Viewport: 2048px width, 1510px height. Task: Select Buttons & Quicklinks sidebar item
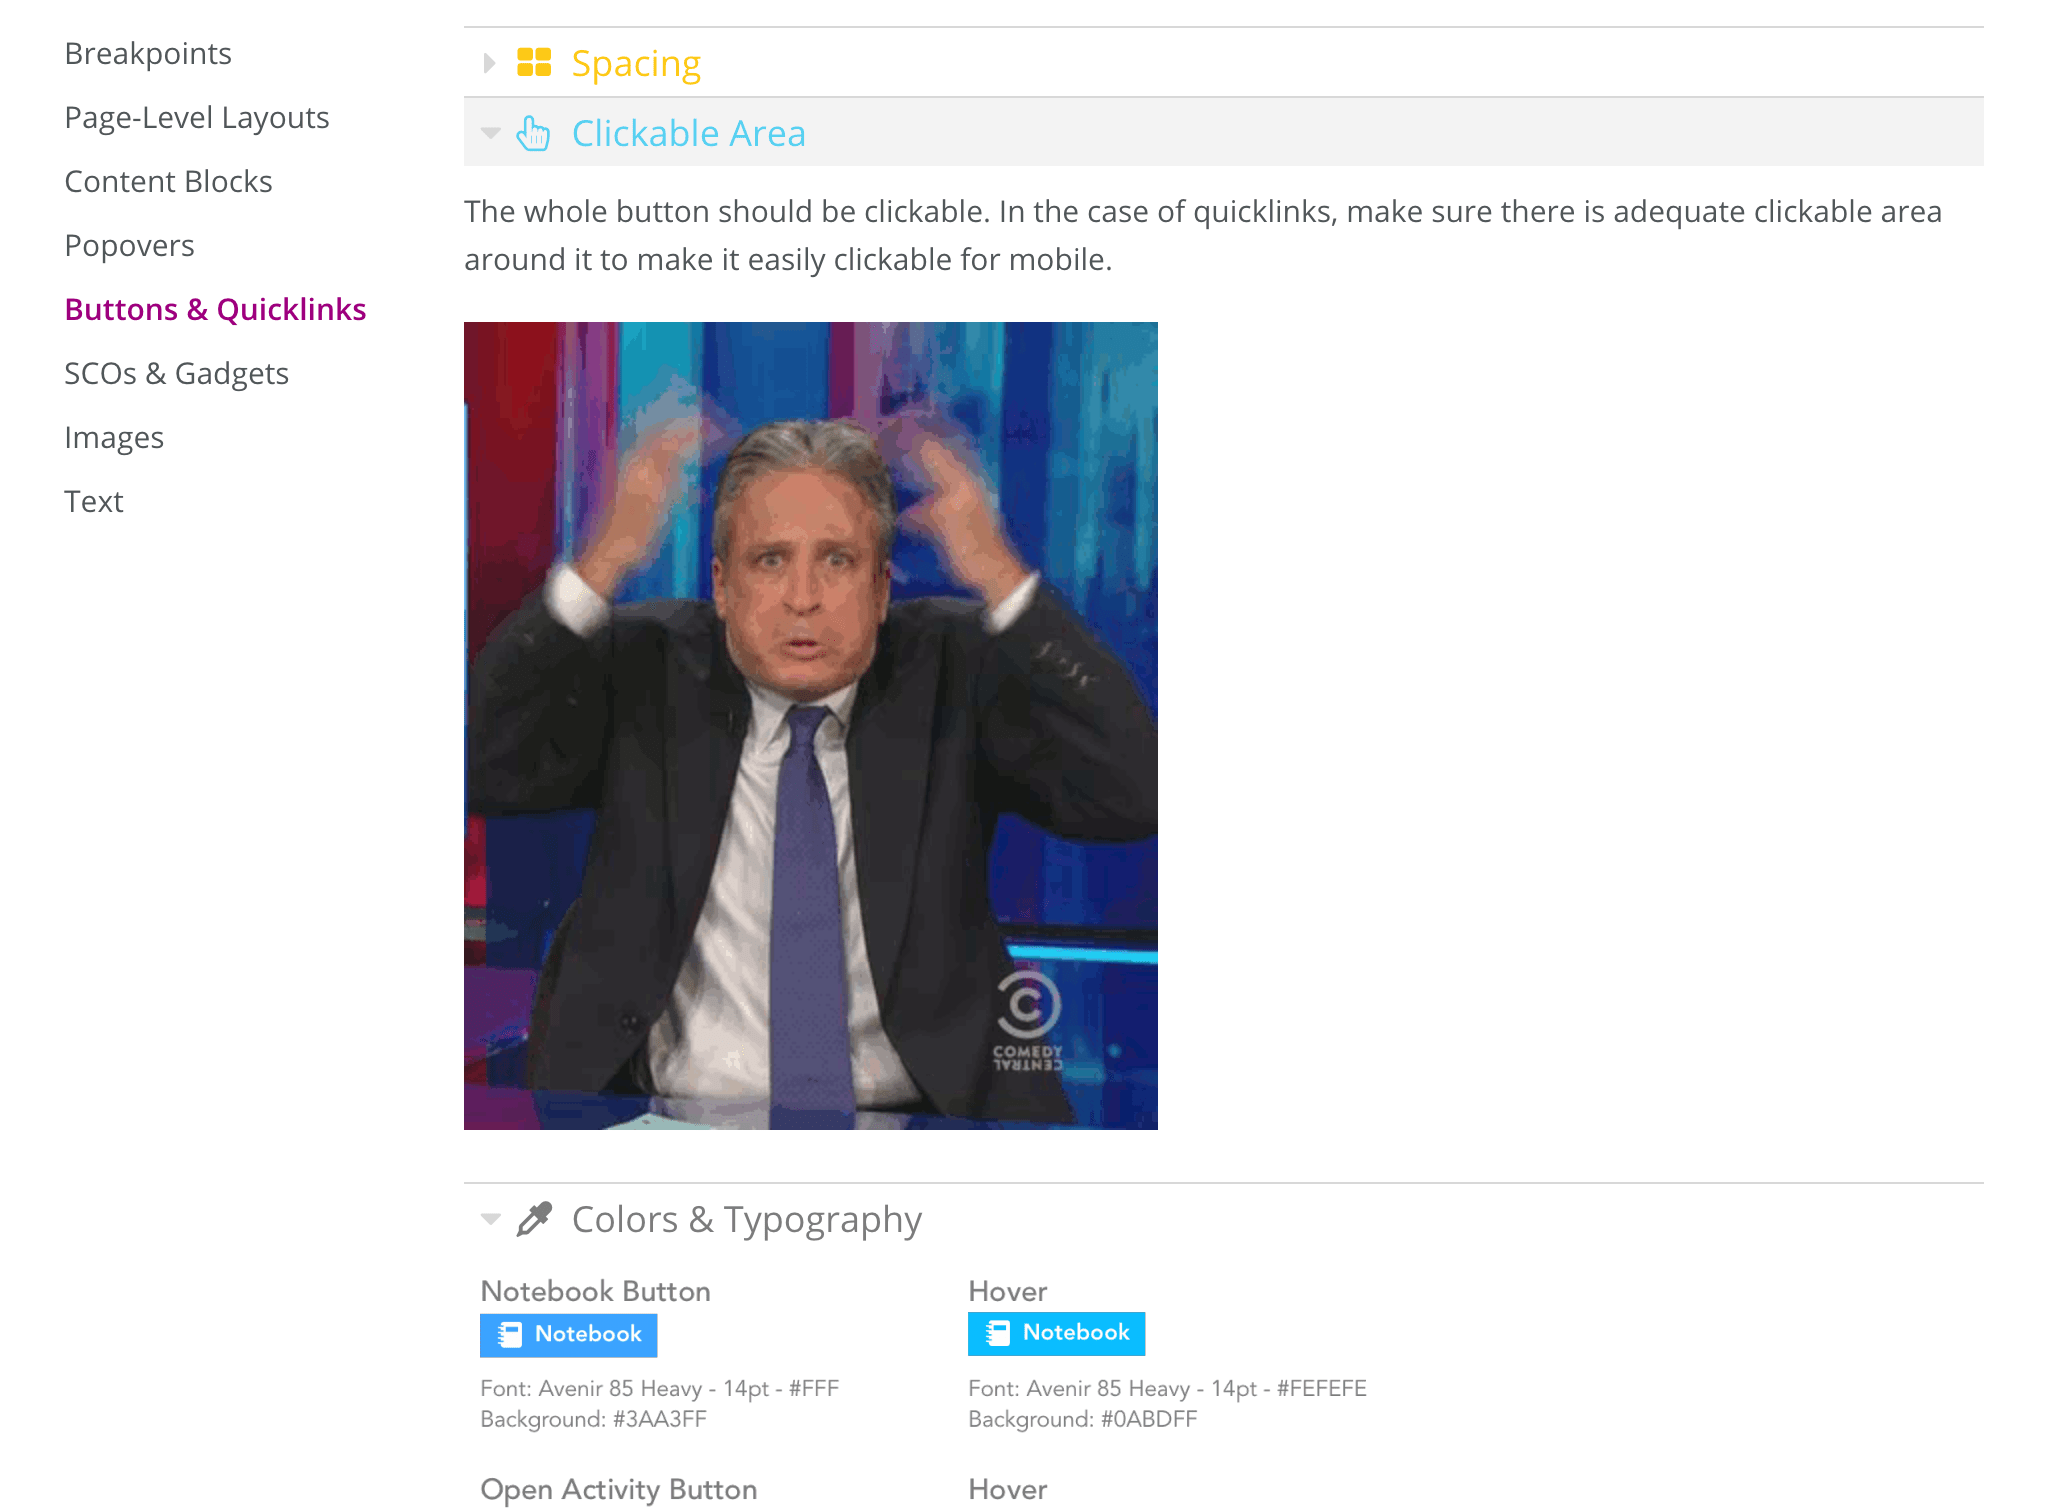[x=215, y=309]
